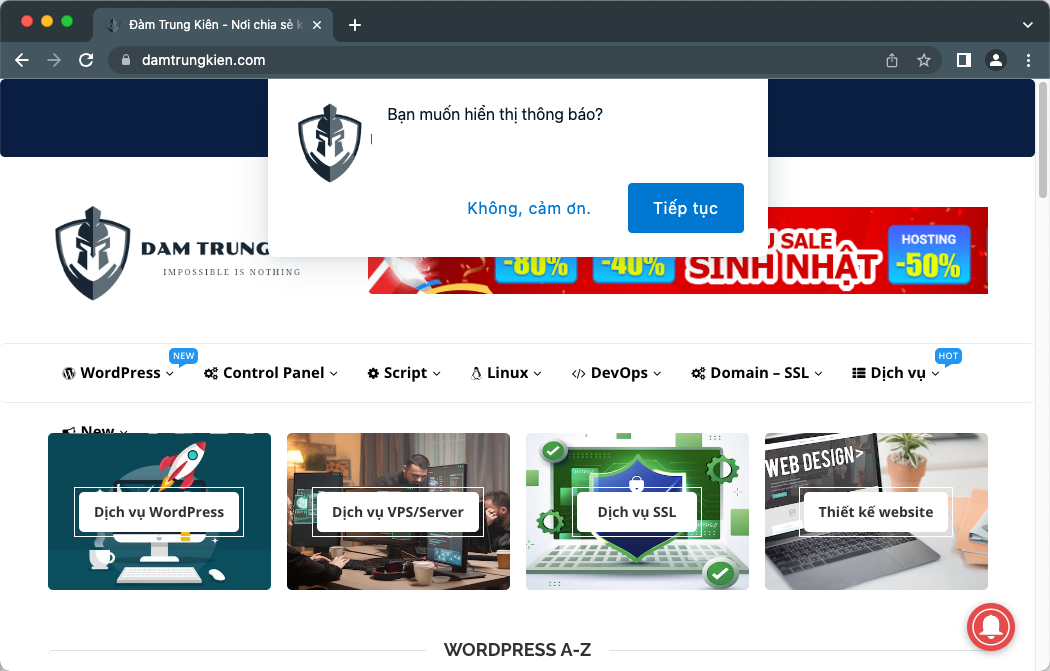Click the NEW badge above WordPress
Screen dimensions: 1050x671
click(x=183, y=356)
